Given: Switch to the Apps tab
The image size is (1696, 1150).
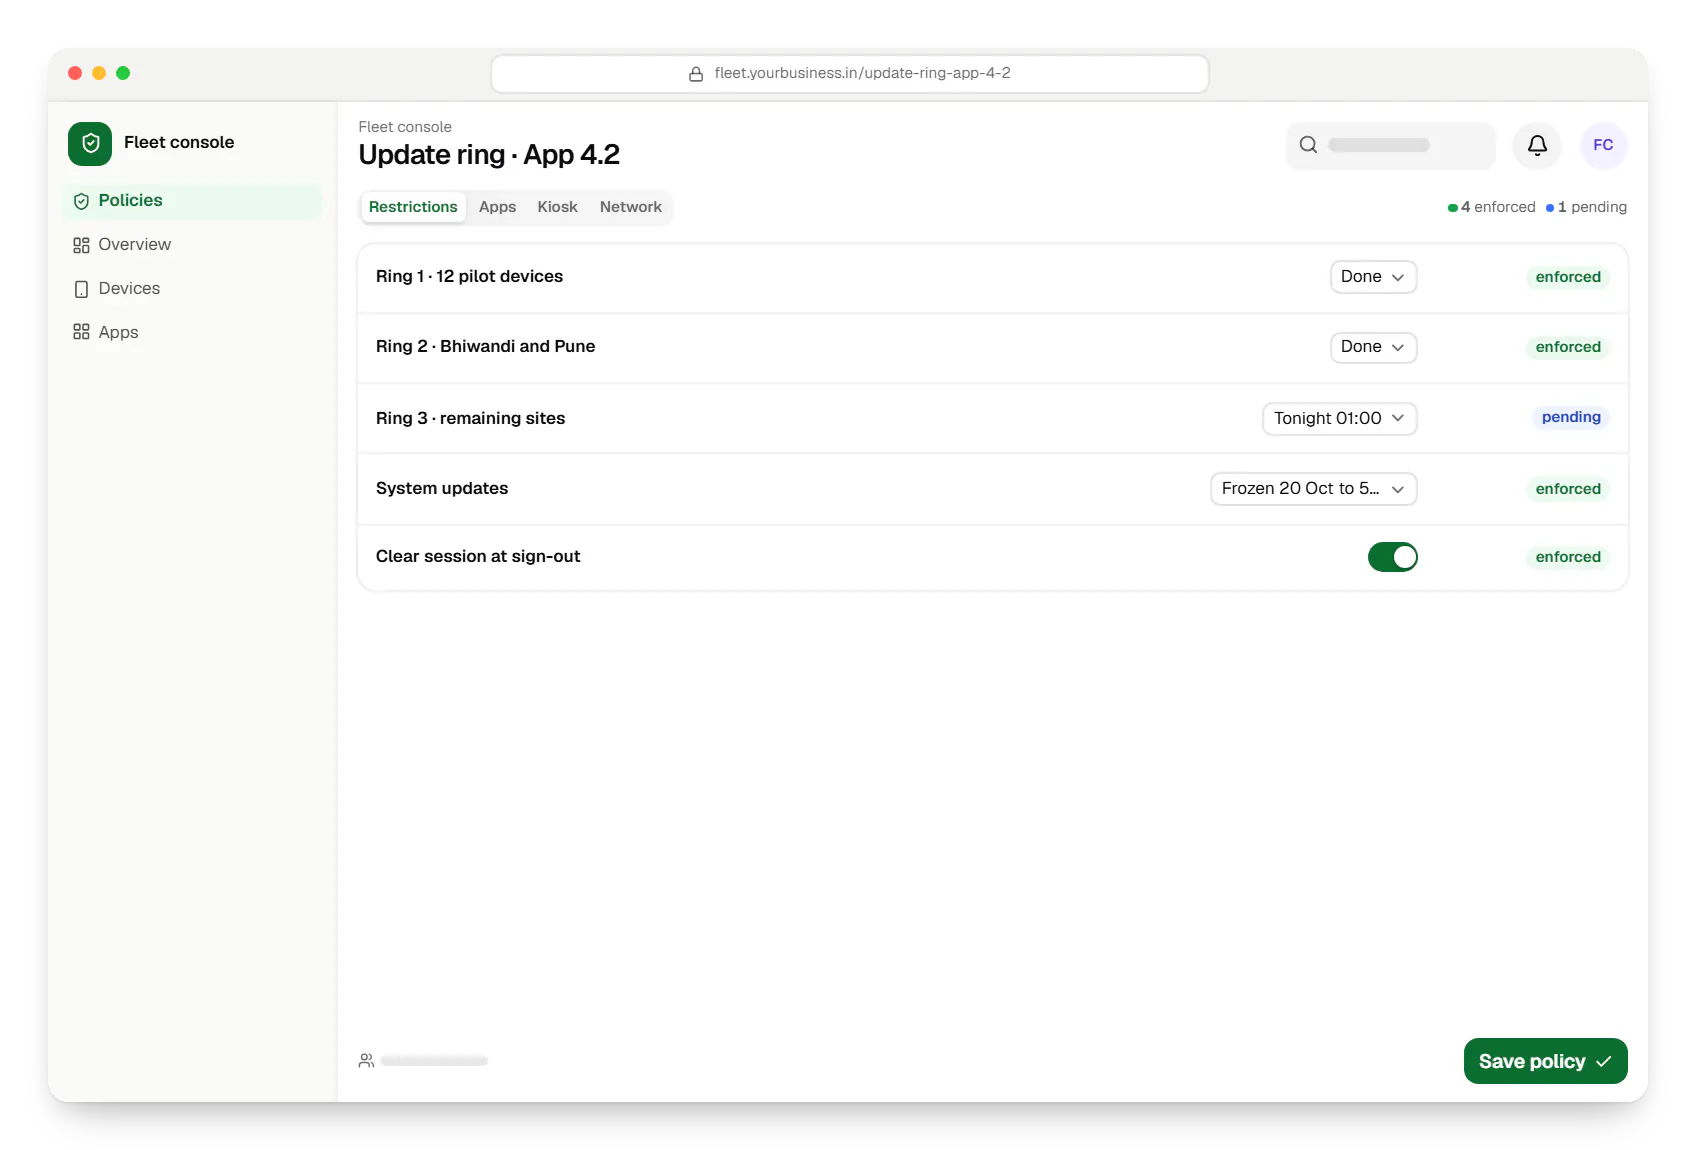Looking at the screenshot, I should [x=497, y=207].
